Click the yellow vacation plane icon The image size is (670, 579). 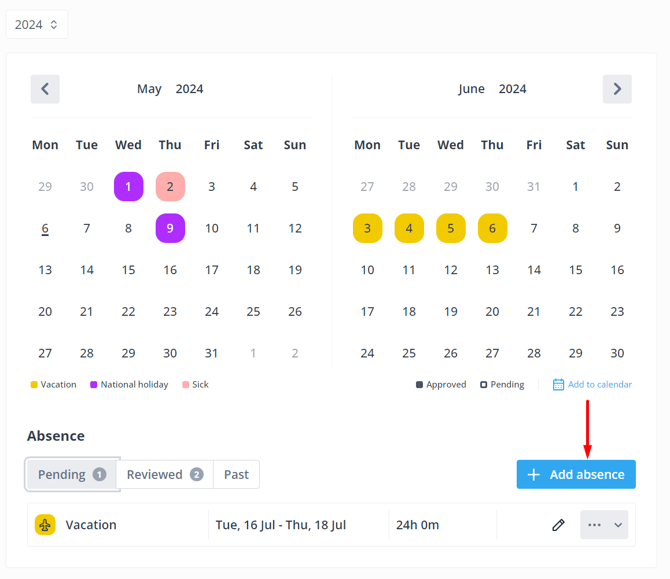(x=45, y=525)
